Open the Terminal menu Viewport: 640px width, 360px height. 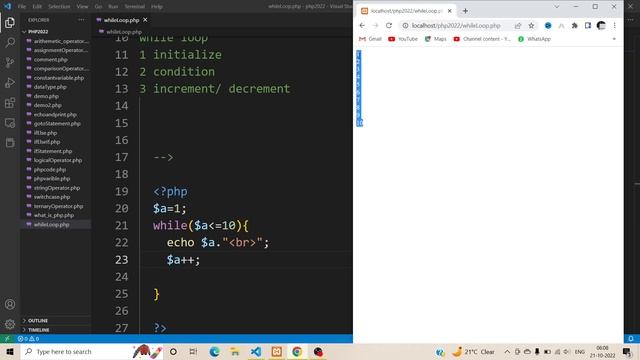click(135, 7)
